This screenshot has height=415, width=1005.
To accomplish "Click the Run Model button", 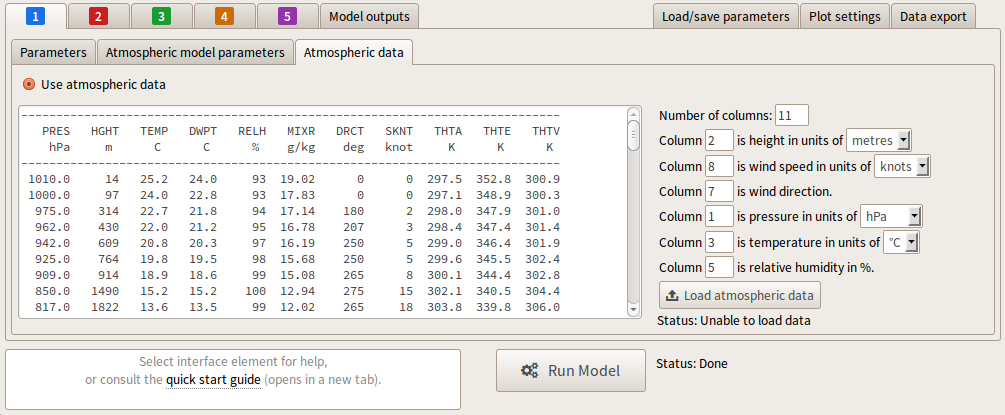I will tap(570, 370).
